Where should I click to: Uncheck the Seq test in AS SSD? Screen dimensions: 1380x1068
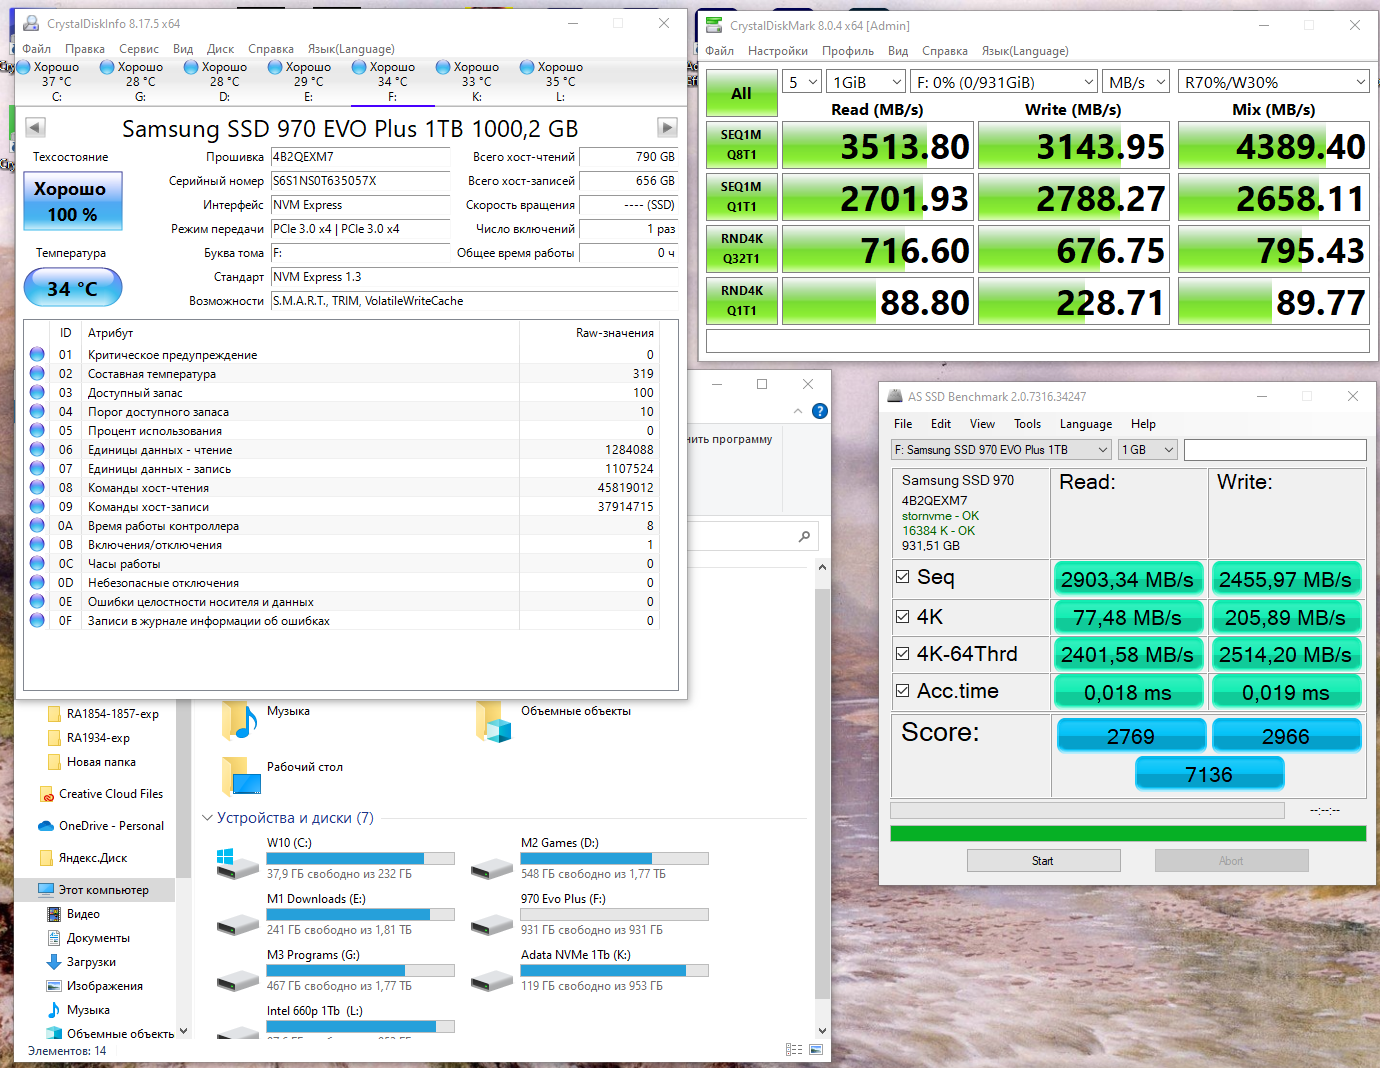point(903,577)
